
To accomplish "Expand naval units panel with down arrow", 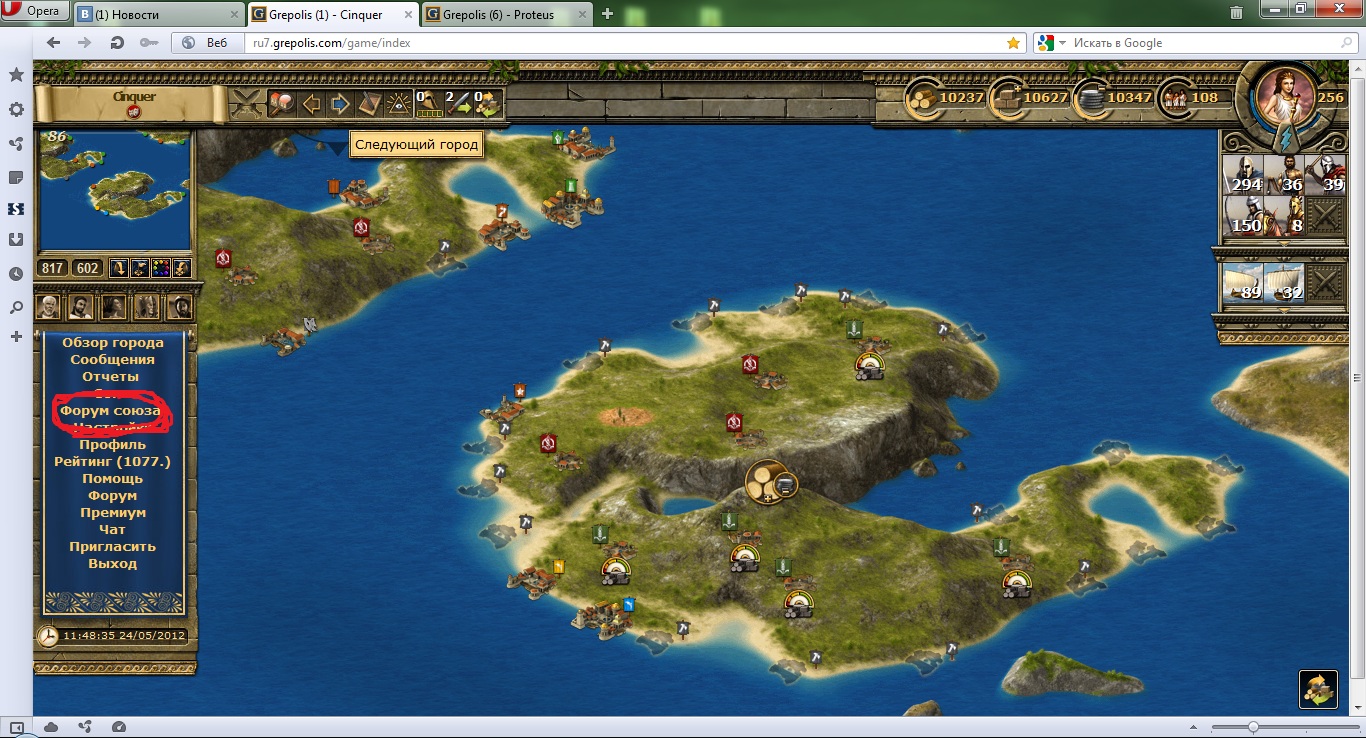I will 1283,313.
